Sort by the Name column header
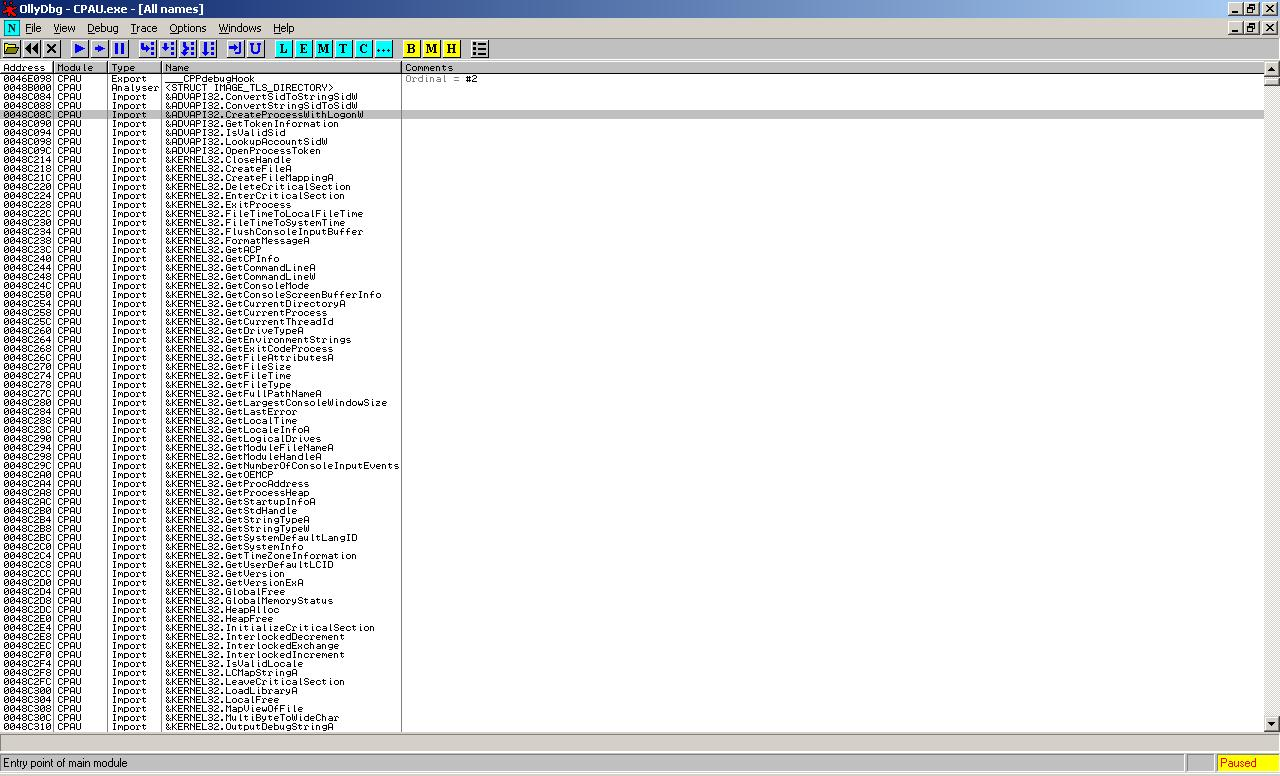This screenshot has width=1280, height=776. (281, 67)
